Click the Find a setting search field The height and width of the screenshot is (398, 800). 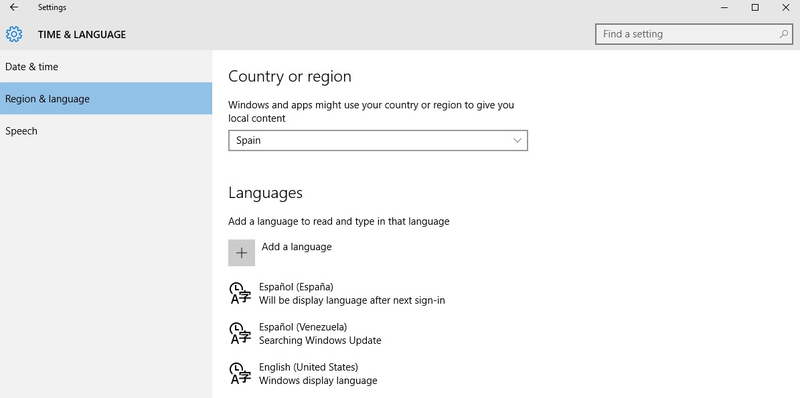tap(694, 34)
